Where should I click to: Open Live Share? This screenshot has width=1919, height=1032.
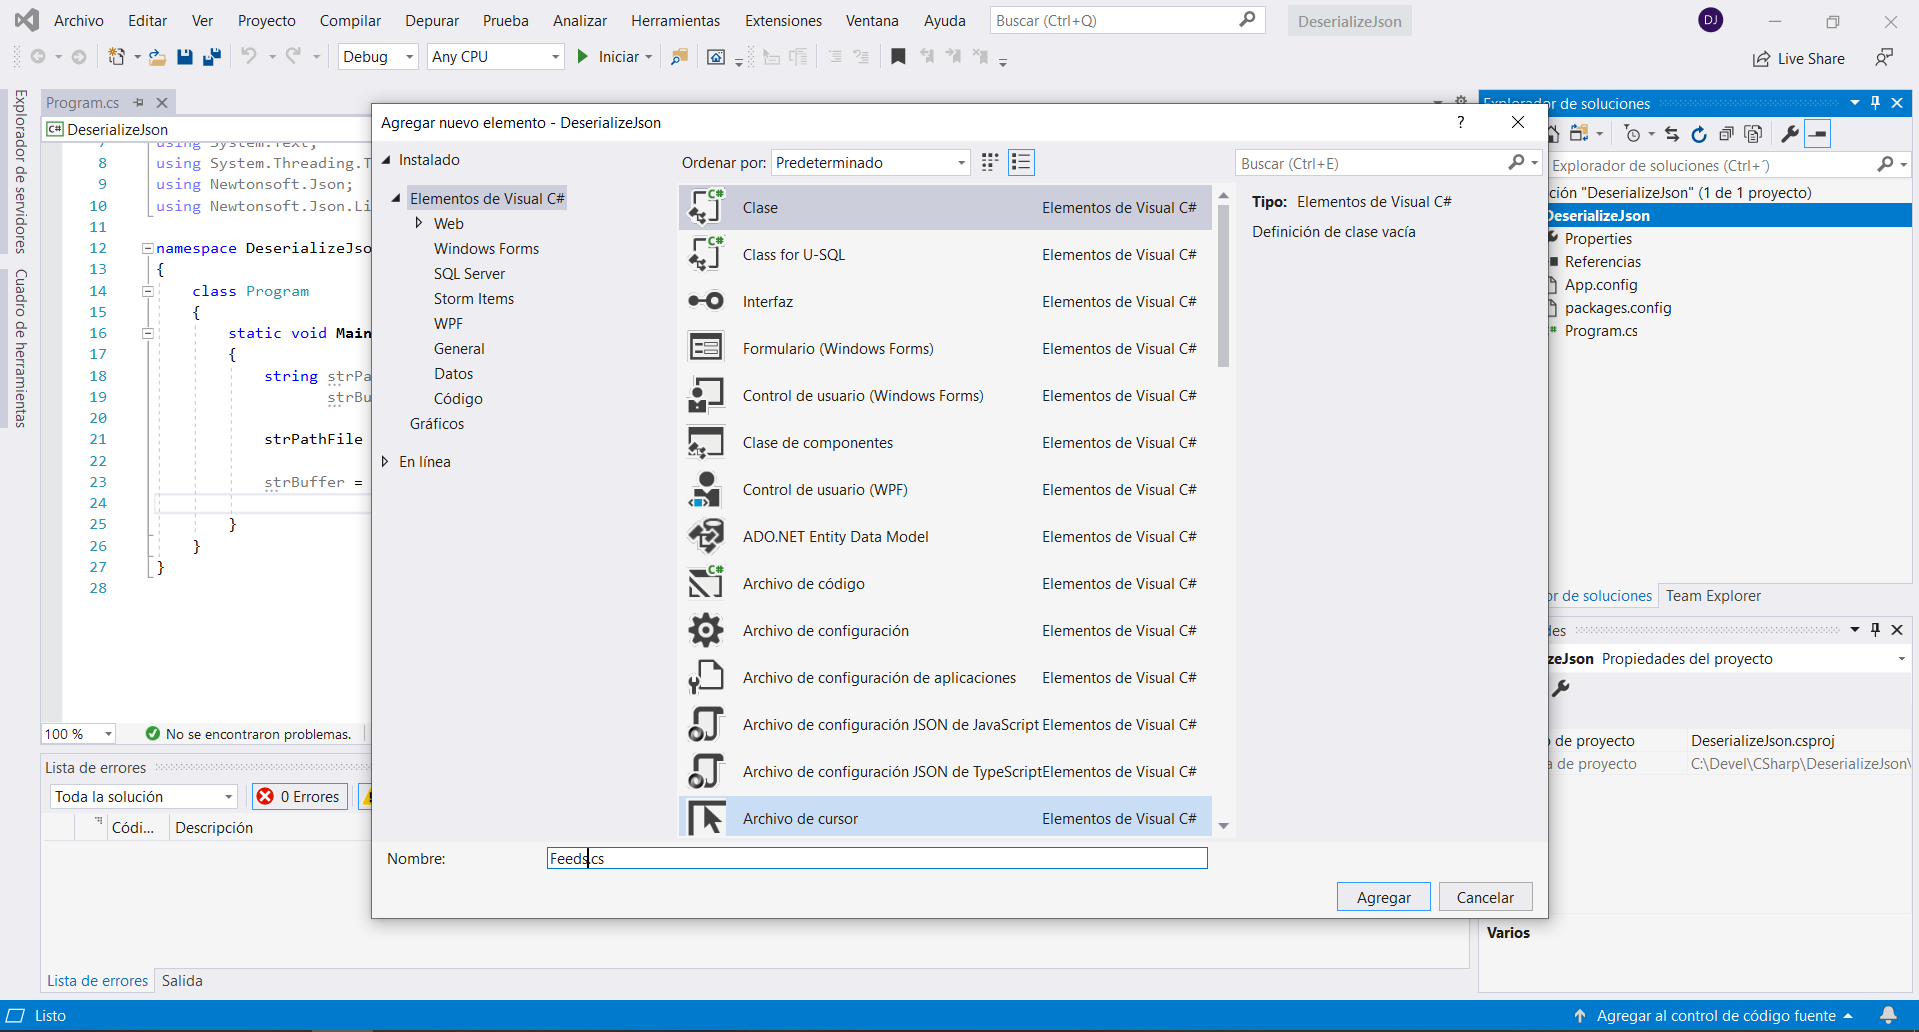(1798, 59)
